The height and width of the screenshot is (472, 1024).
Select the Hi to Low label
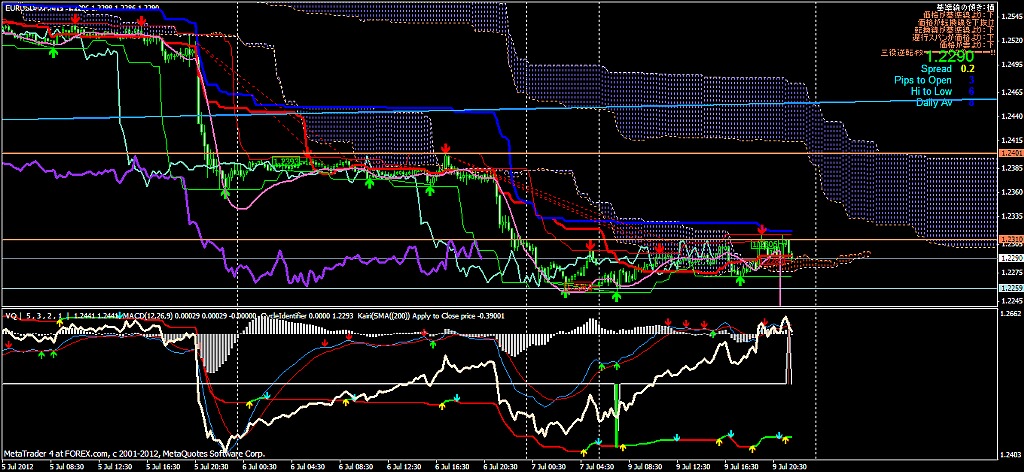point(931,91)
